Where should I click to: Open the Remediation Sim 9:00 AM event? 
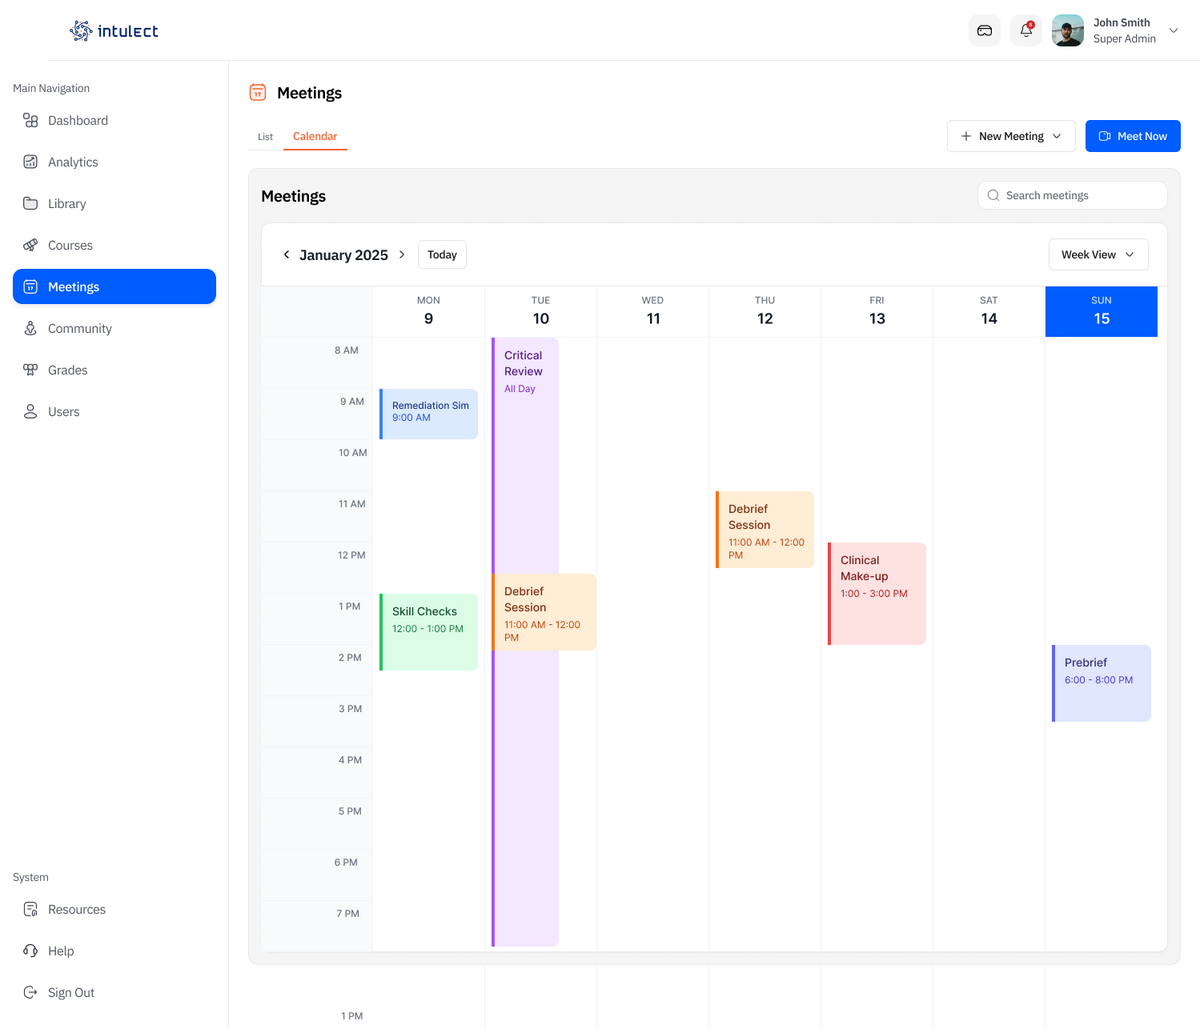[x=429, y=414]
